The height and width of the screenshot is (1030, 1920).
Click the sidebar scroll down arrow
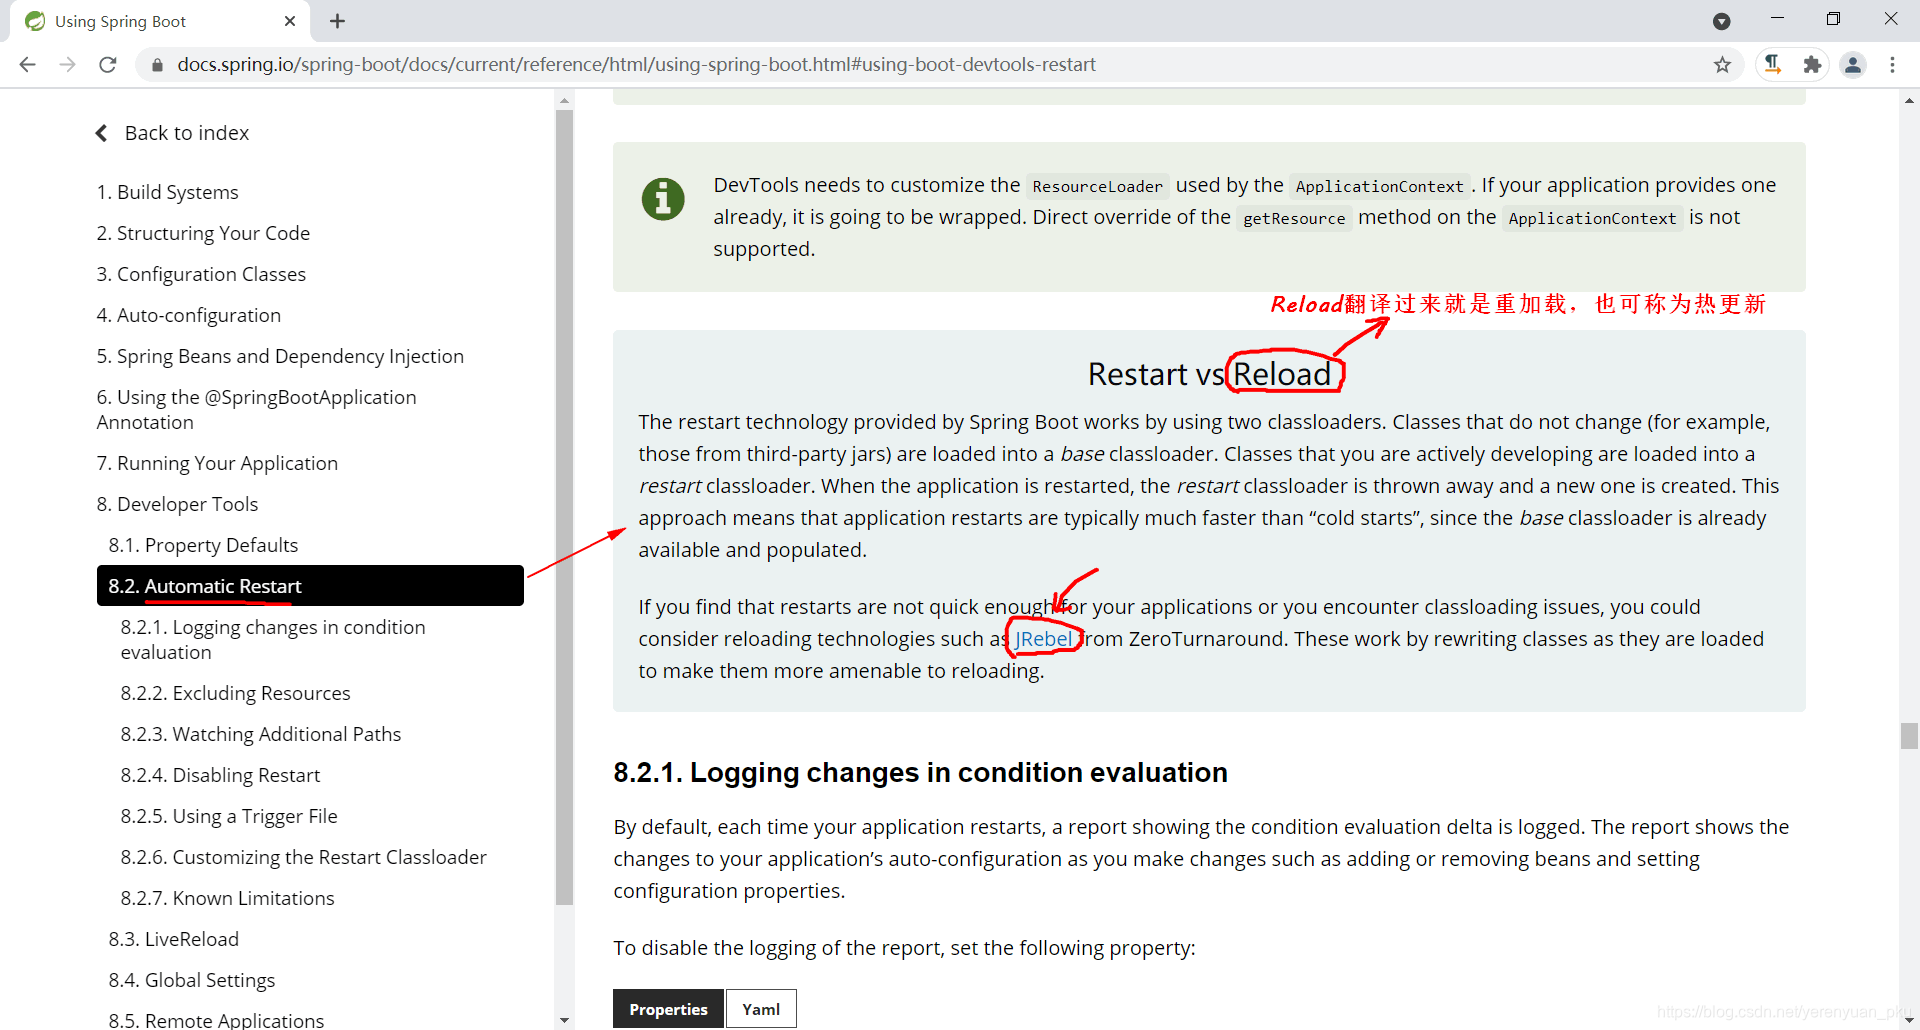[x=565, y=1020]
